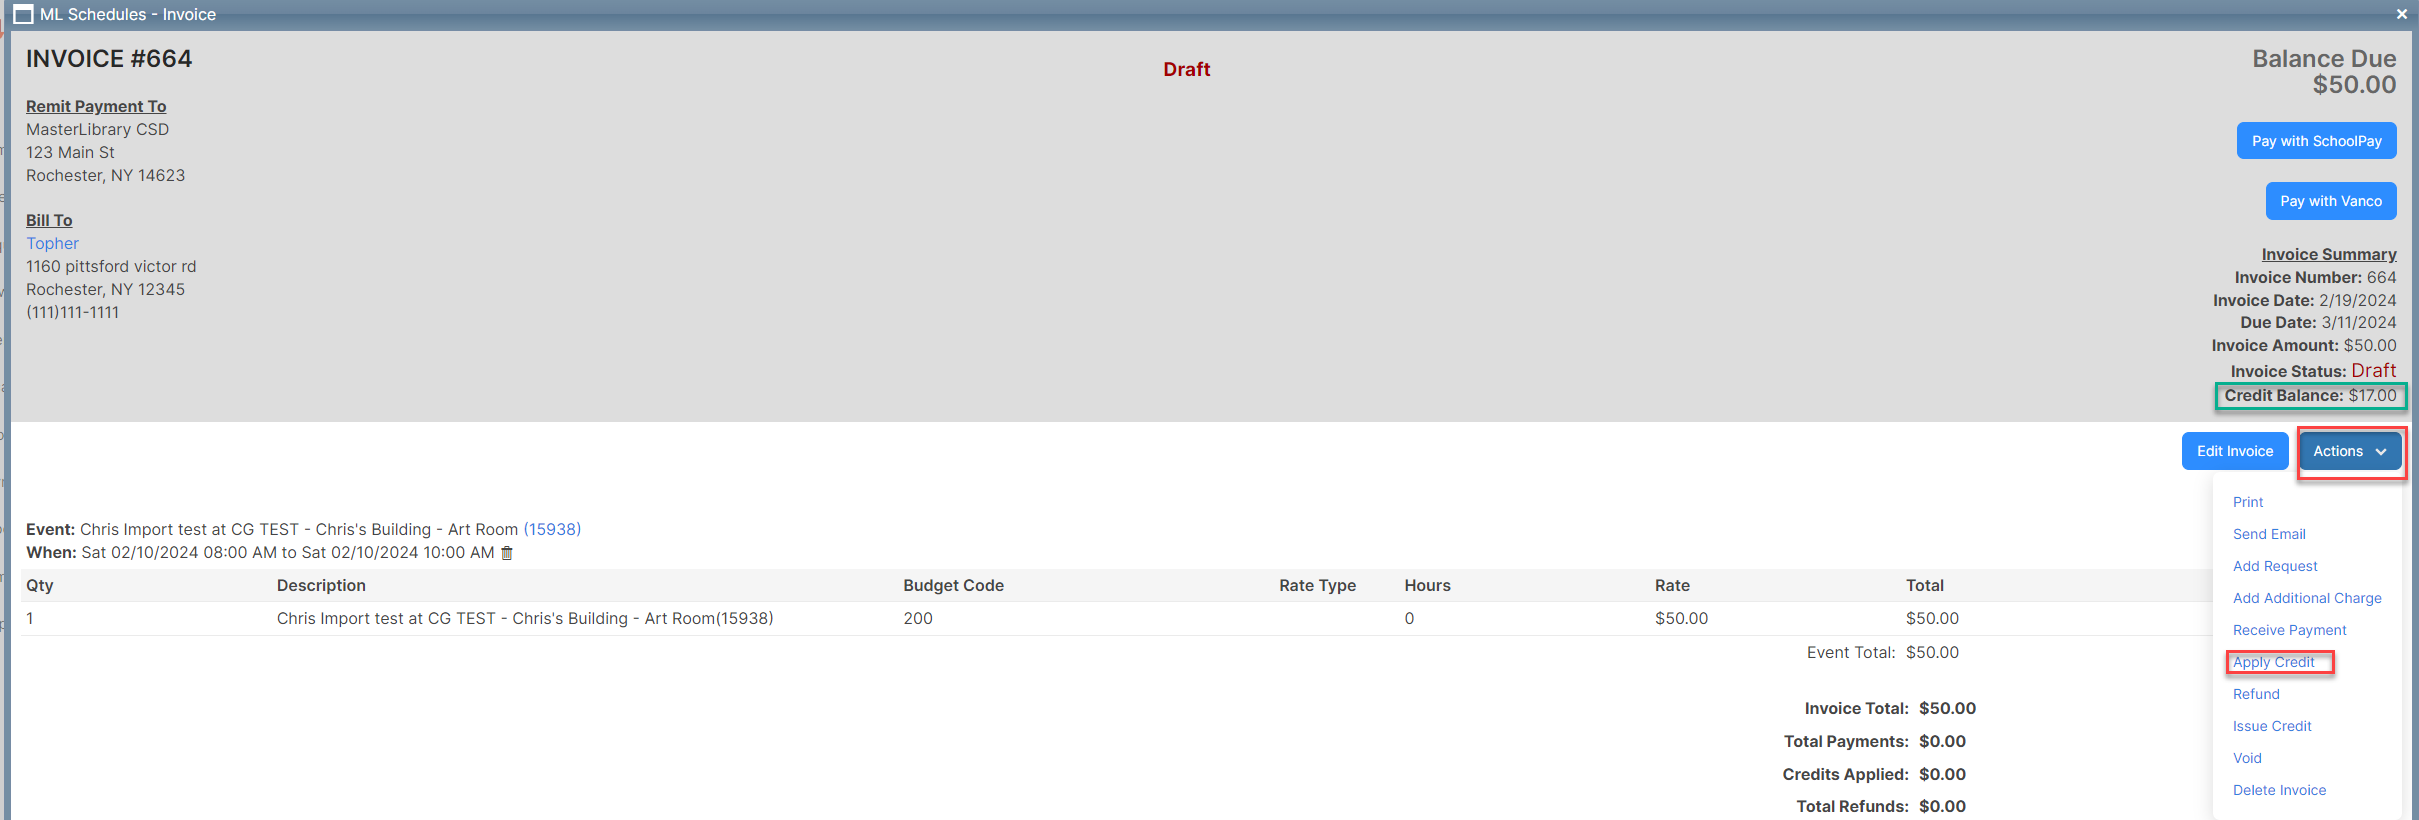The image size is (2419, 820).
Task: Click the Hours column header
Action: [1427, 585]
